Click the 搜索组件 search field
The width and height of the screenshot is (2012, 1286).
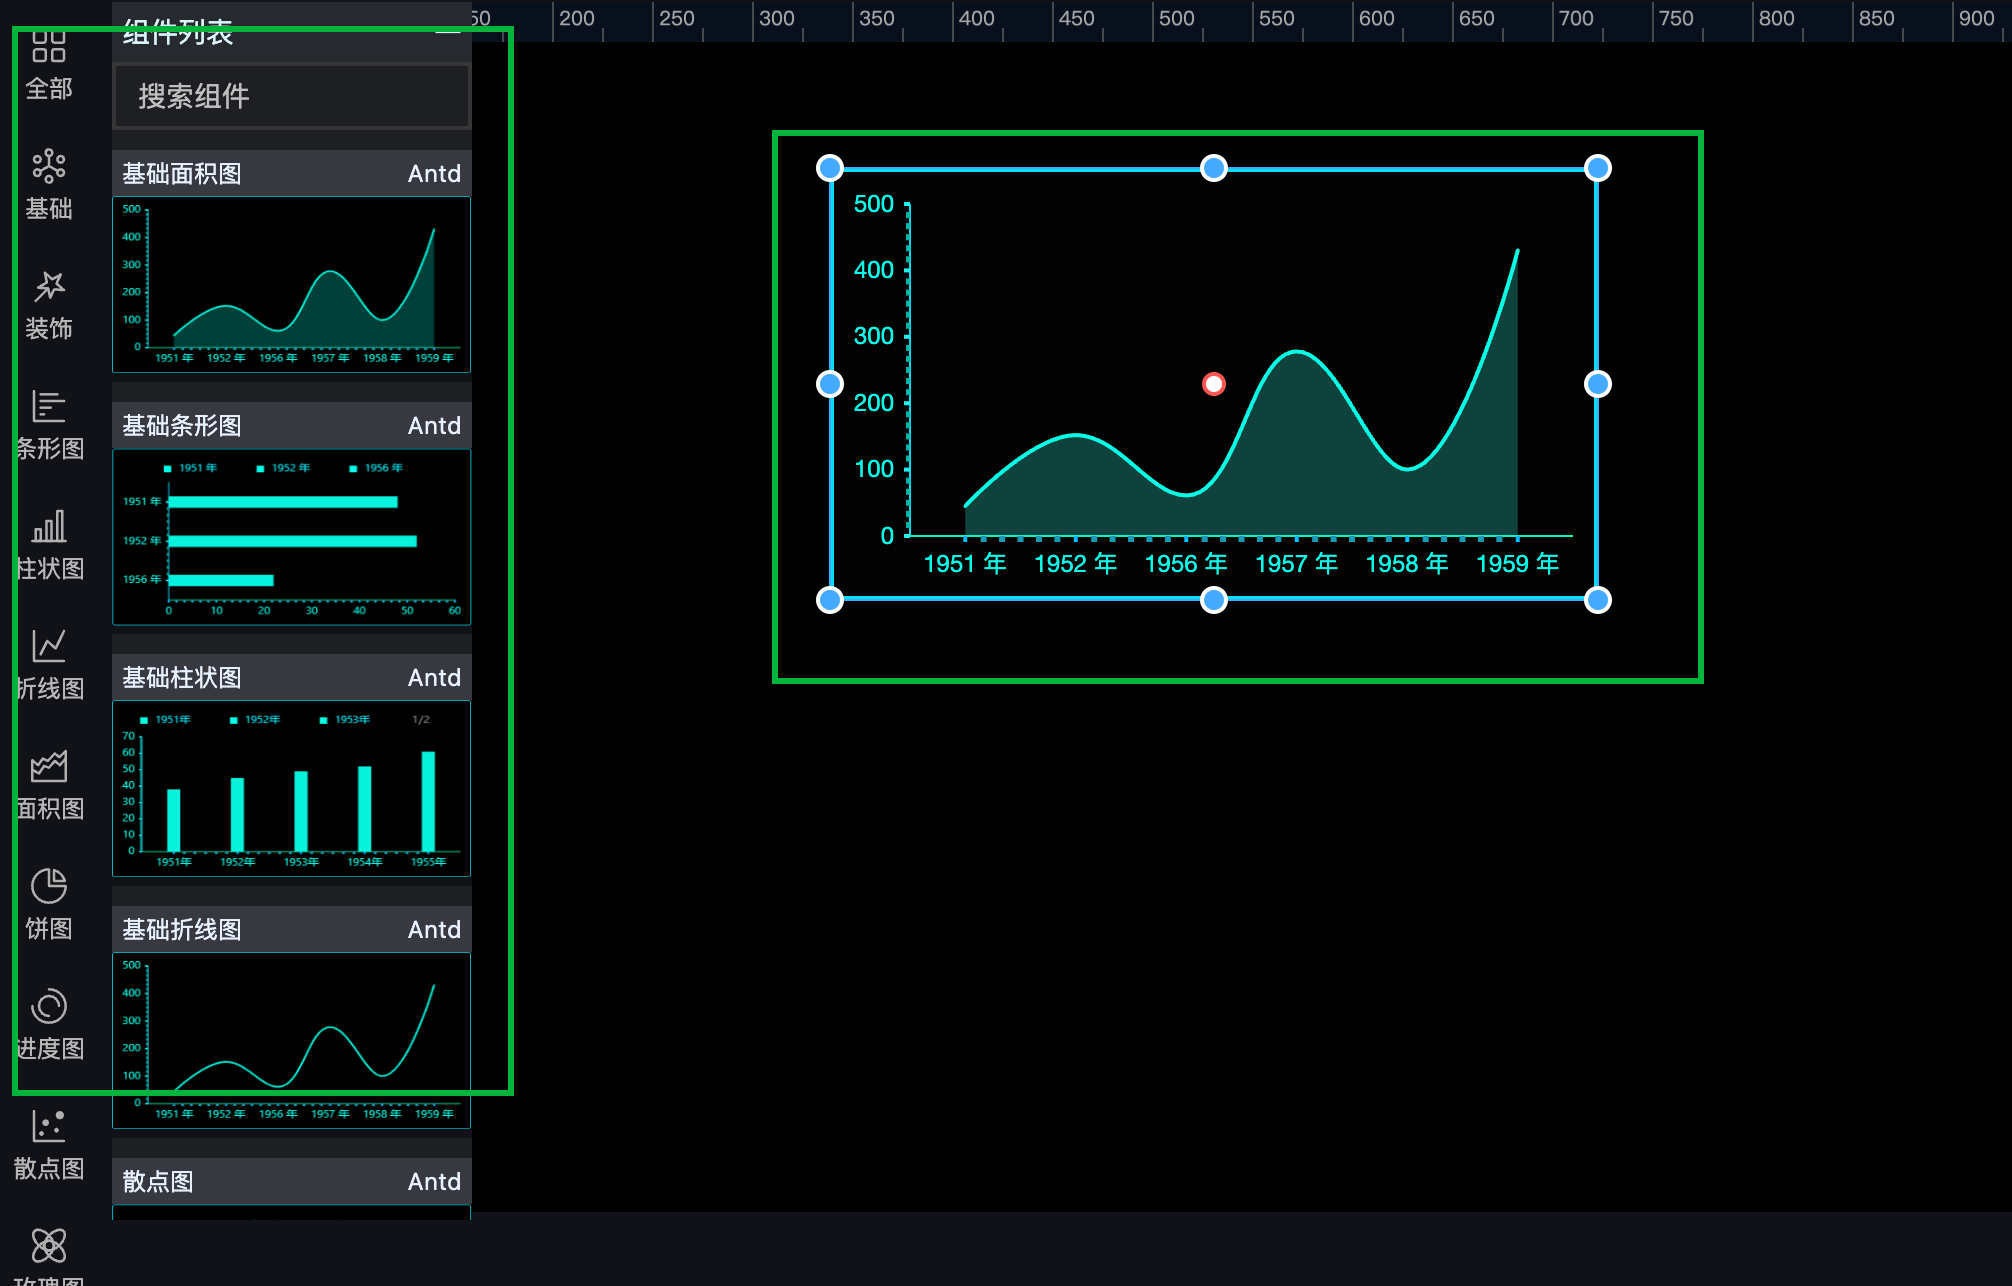click(x=291, y=96)
